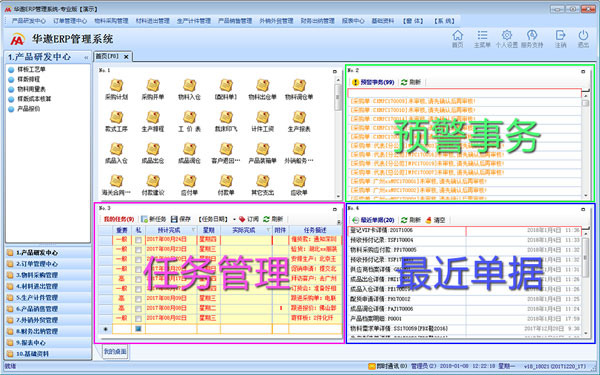Open the 主菜单 list icon
Screen dimensions: 600x375
coord(482,39)
